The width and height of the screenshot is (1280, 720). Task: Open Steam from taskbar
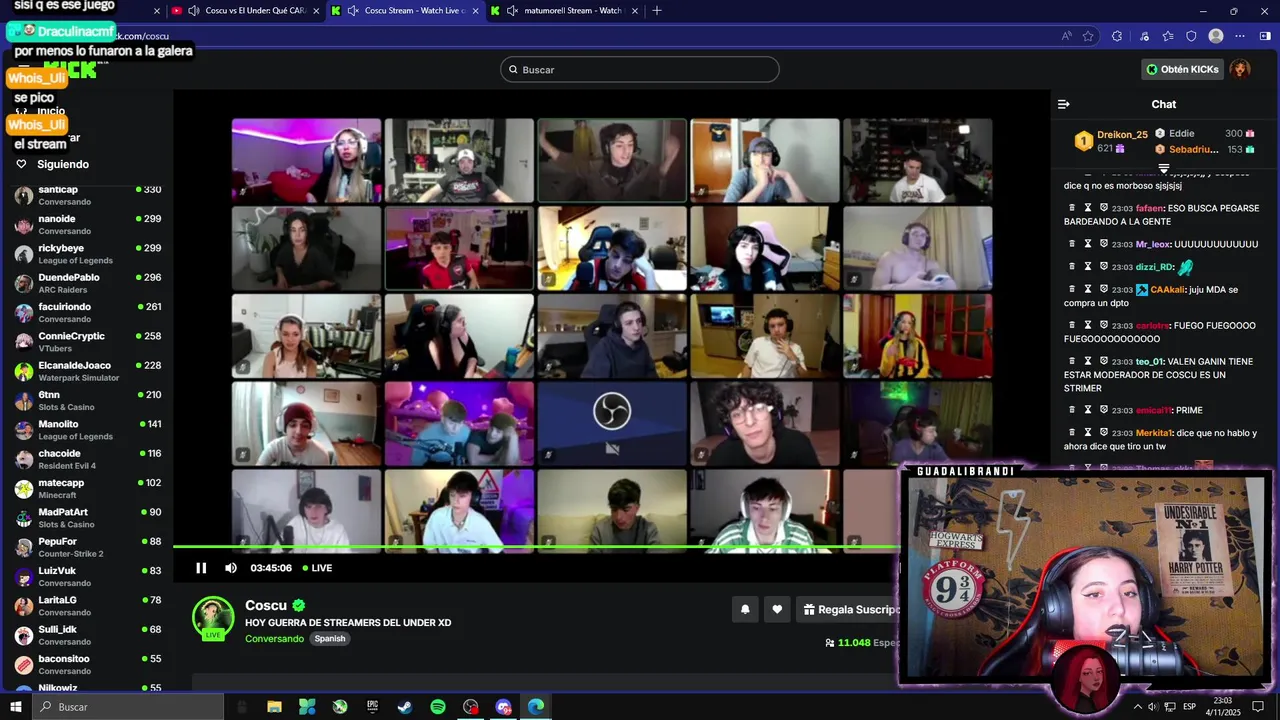pos(405,707)
